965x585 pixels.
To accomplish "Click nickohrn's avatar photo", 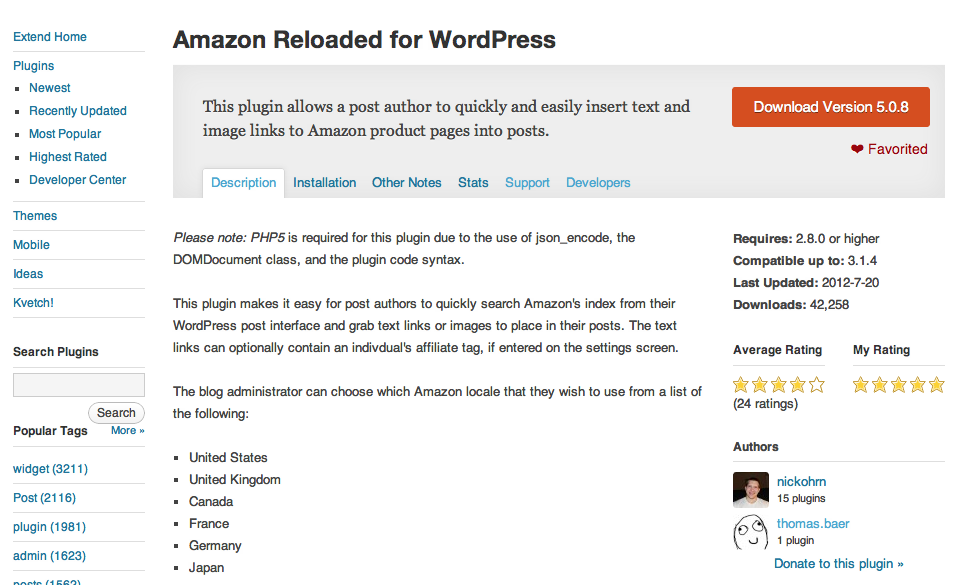I will pyautogui.click(x=751, y=490).
